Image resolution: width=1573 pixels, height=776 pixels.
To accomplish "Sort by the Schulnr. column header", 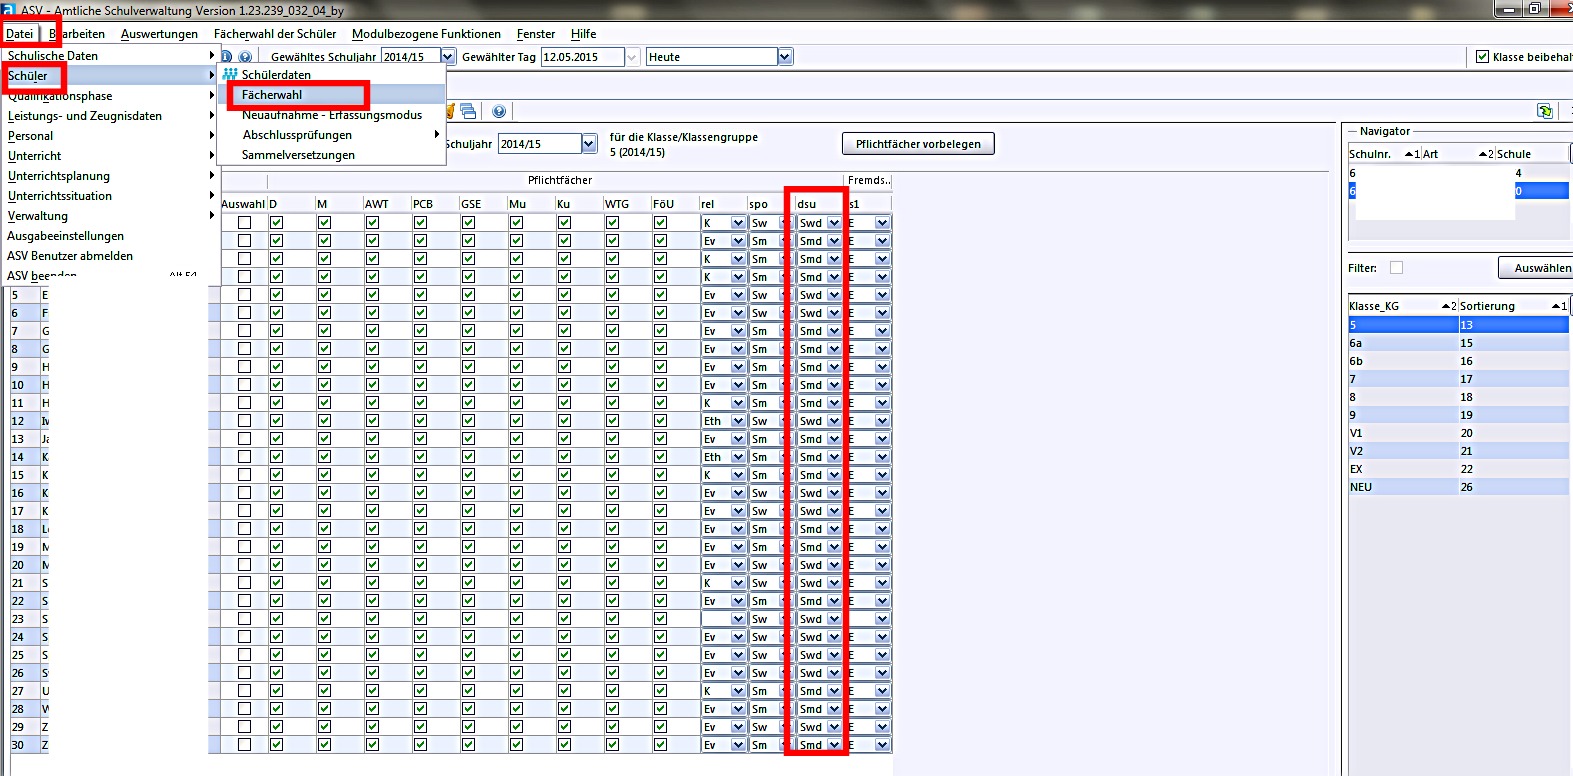I will 1384,154.
